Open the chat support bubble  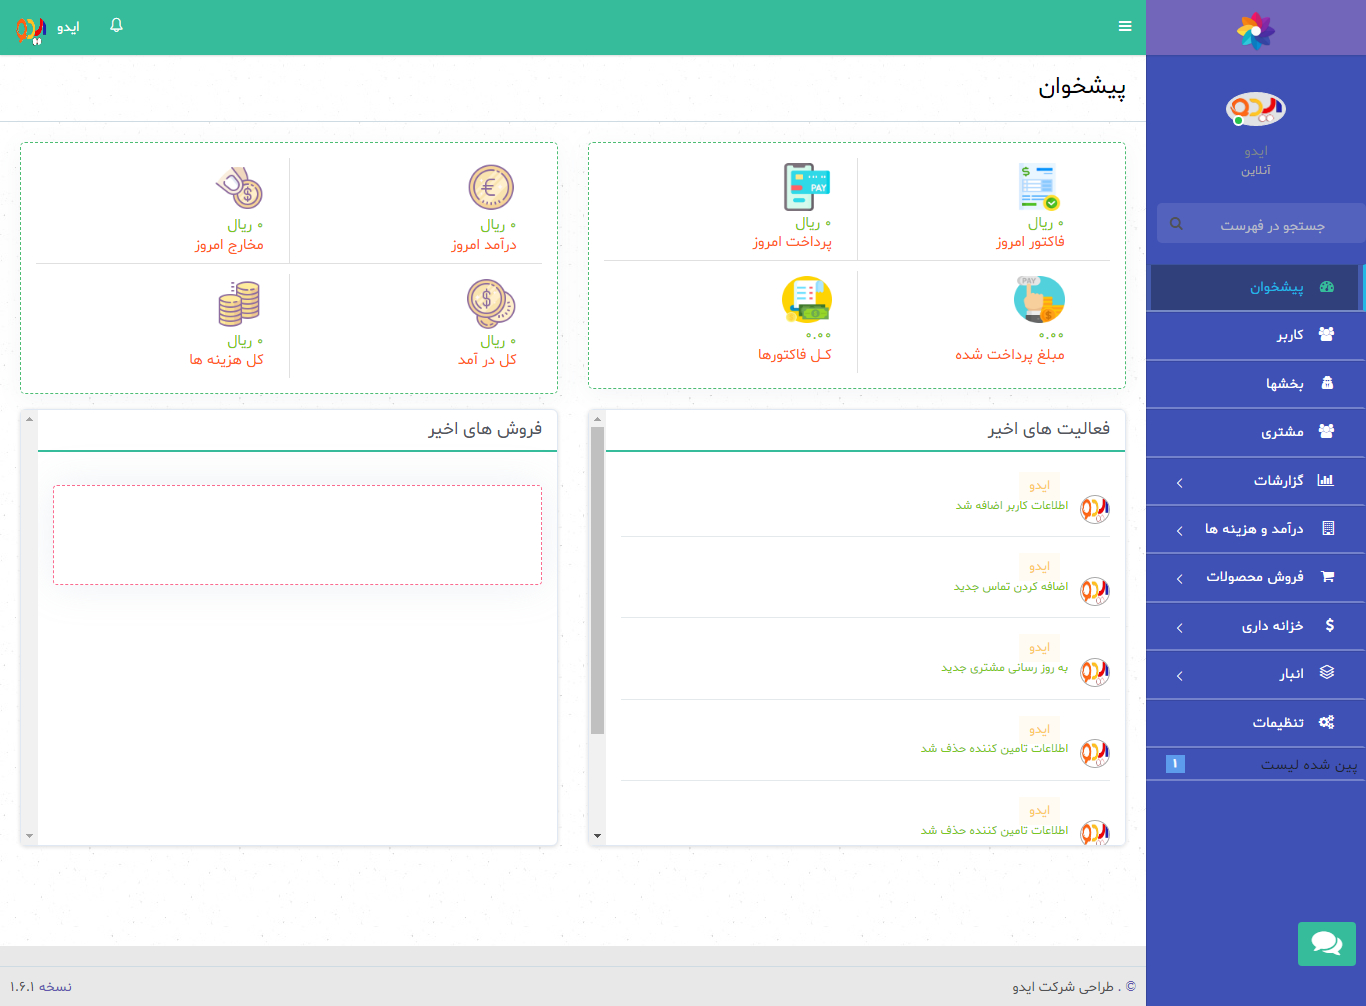point(1326,943)
